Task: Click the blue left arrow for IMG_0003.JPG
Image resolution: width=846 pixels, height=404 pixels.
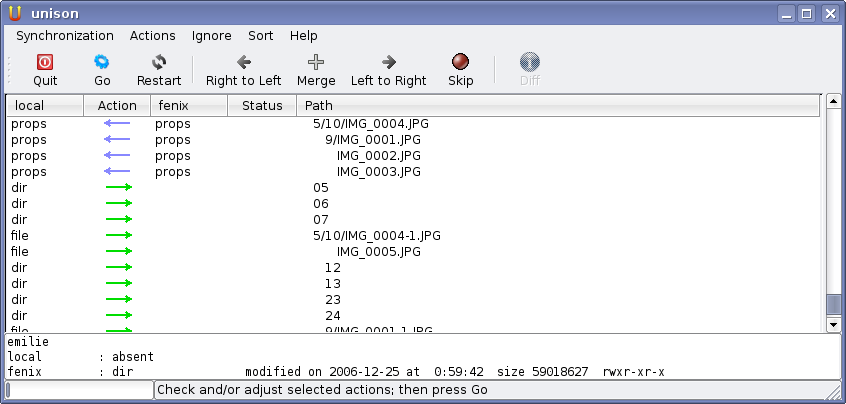Action: click(x=117, y=172)
